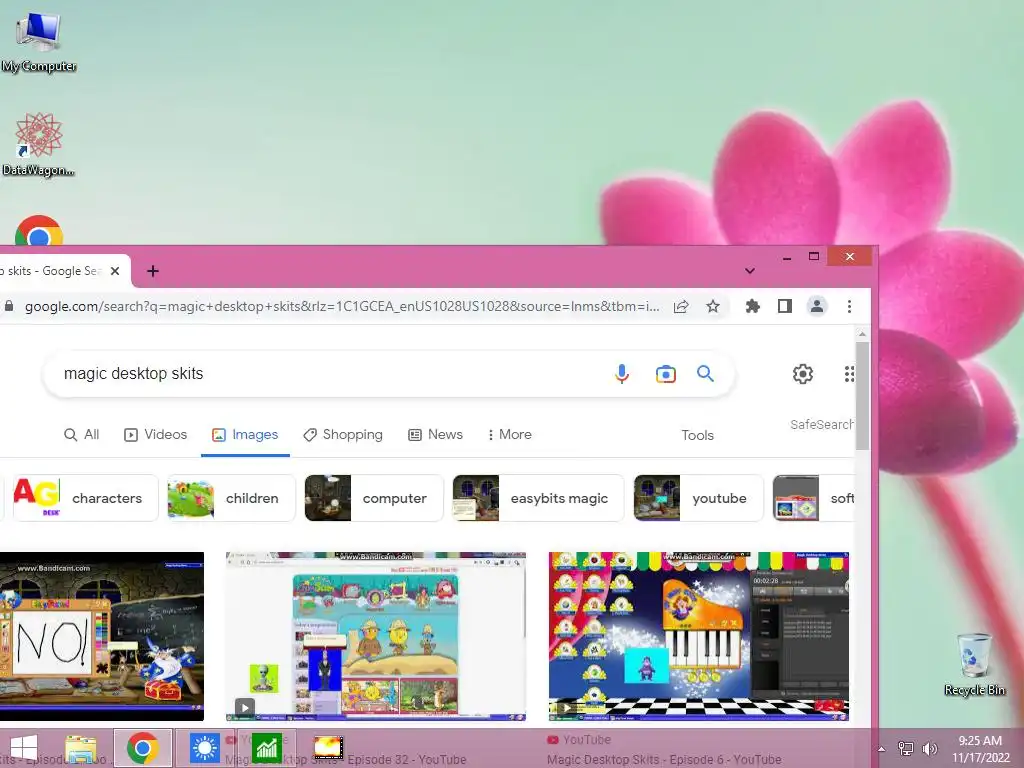Open the Tools filter button
Screen dimensions: 1024x768
pyautogui.click(x=697, y=435)
